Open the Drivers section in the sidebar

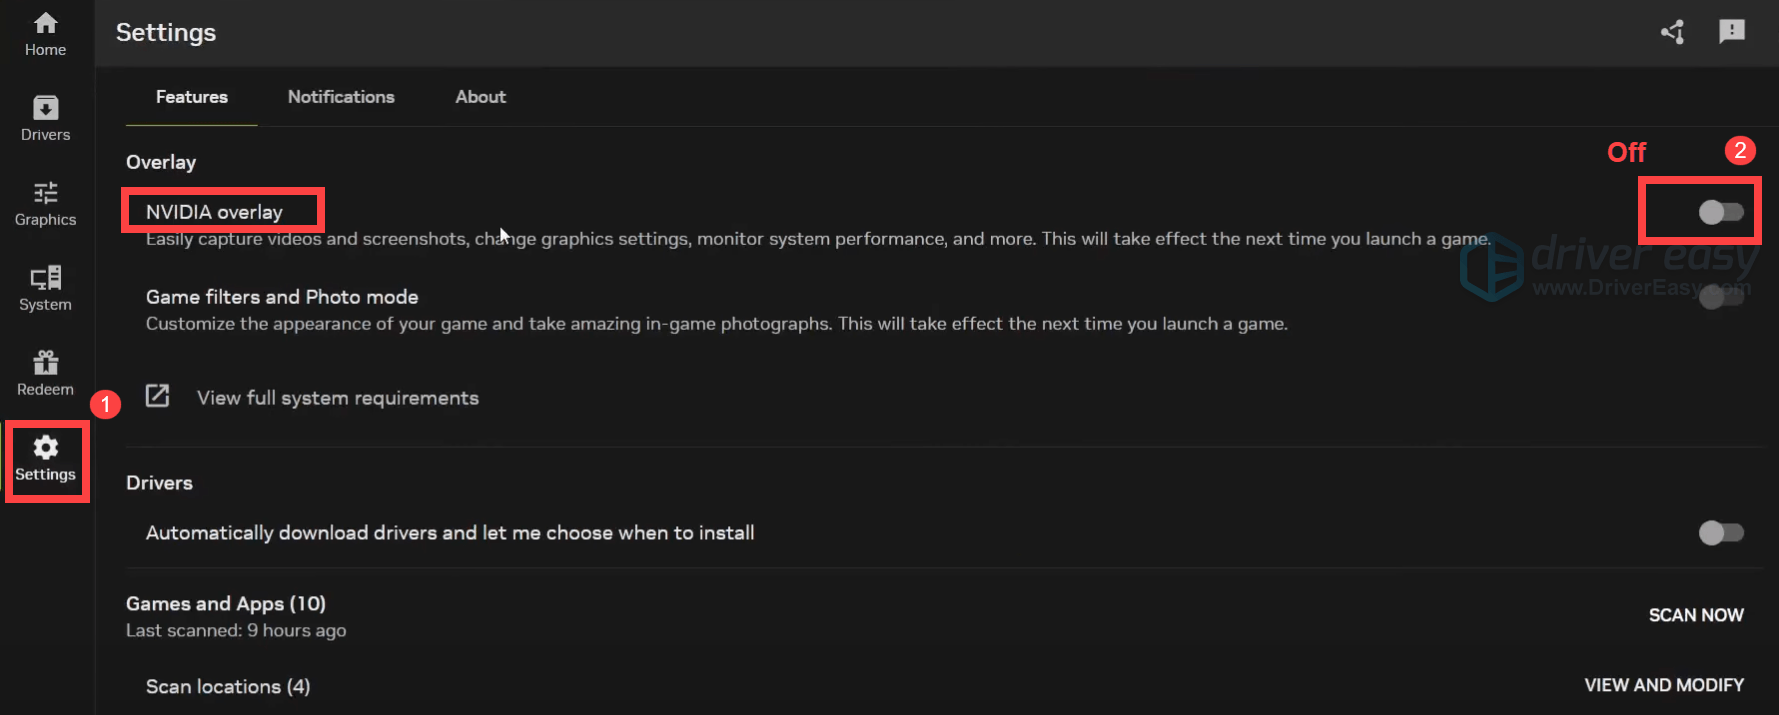coord(45,118)
